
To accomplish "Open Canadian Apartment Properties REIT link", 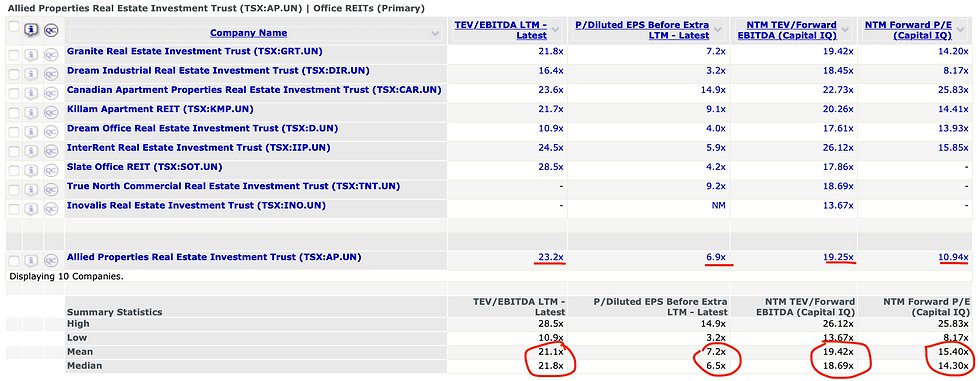I will click(254, 90).
